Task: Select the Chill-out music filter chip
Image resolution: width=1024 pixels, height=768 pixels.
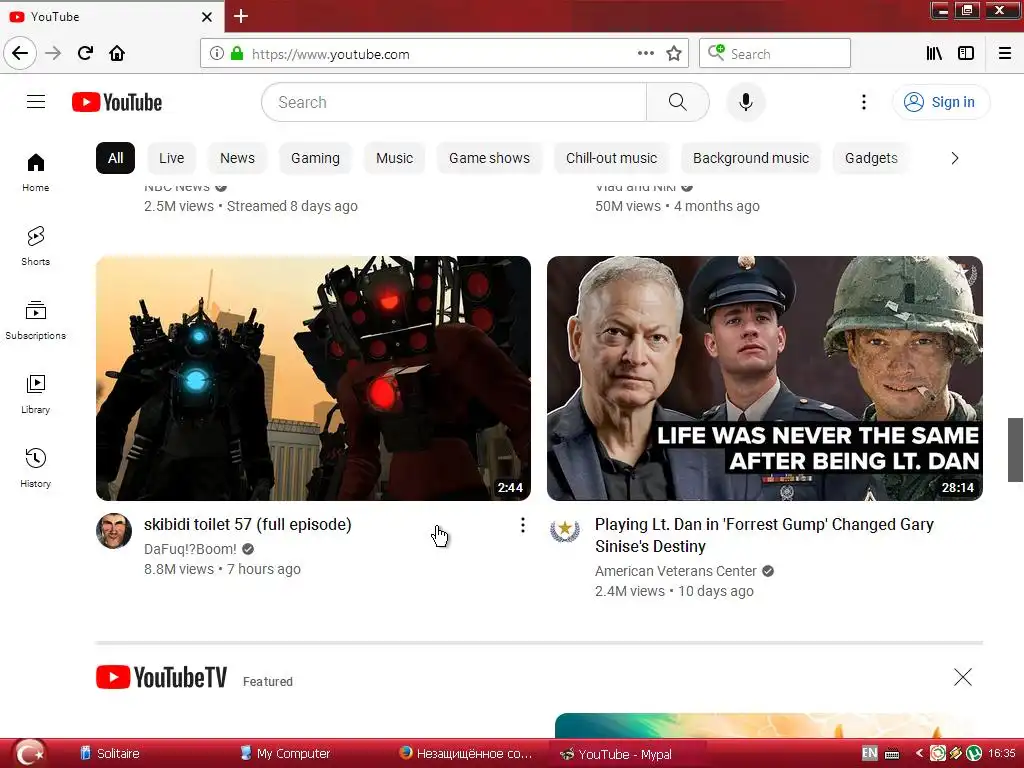Action: 611,158
